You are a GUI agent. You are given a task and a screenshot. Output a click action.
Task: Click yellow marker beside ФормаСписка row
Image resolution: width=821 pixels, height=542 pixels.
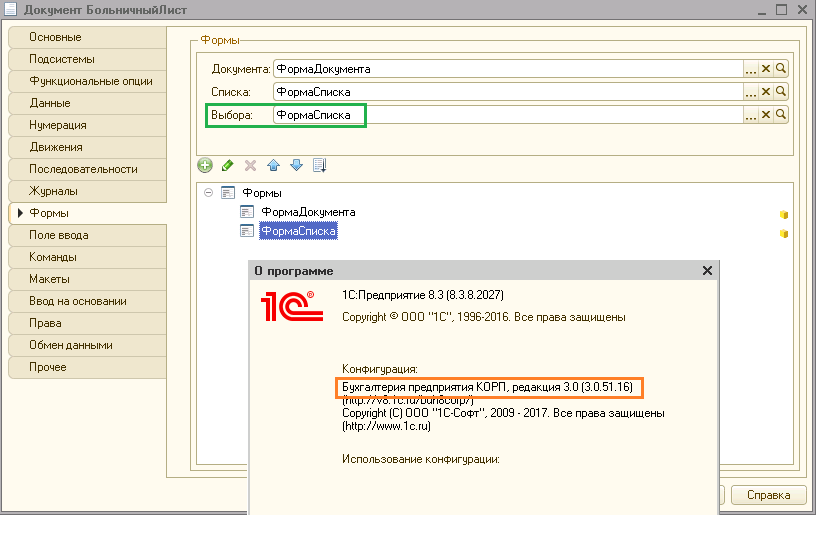tap(784, 234)
